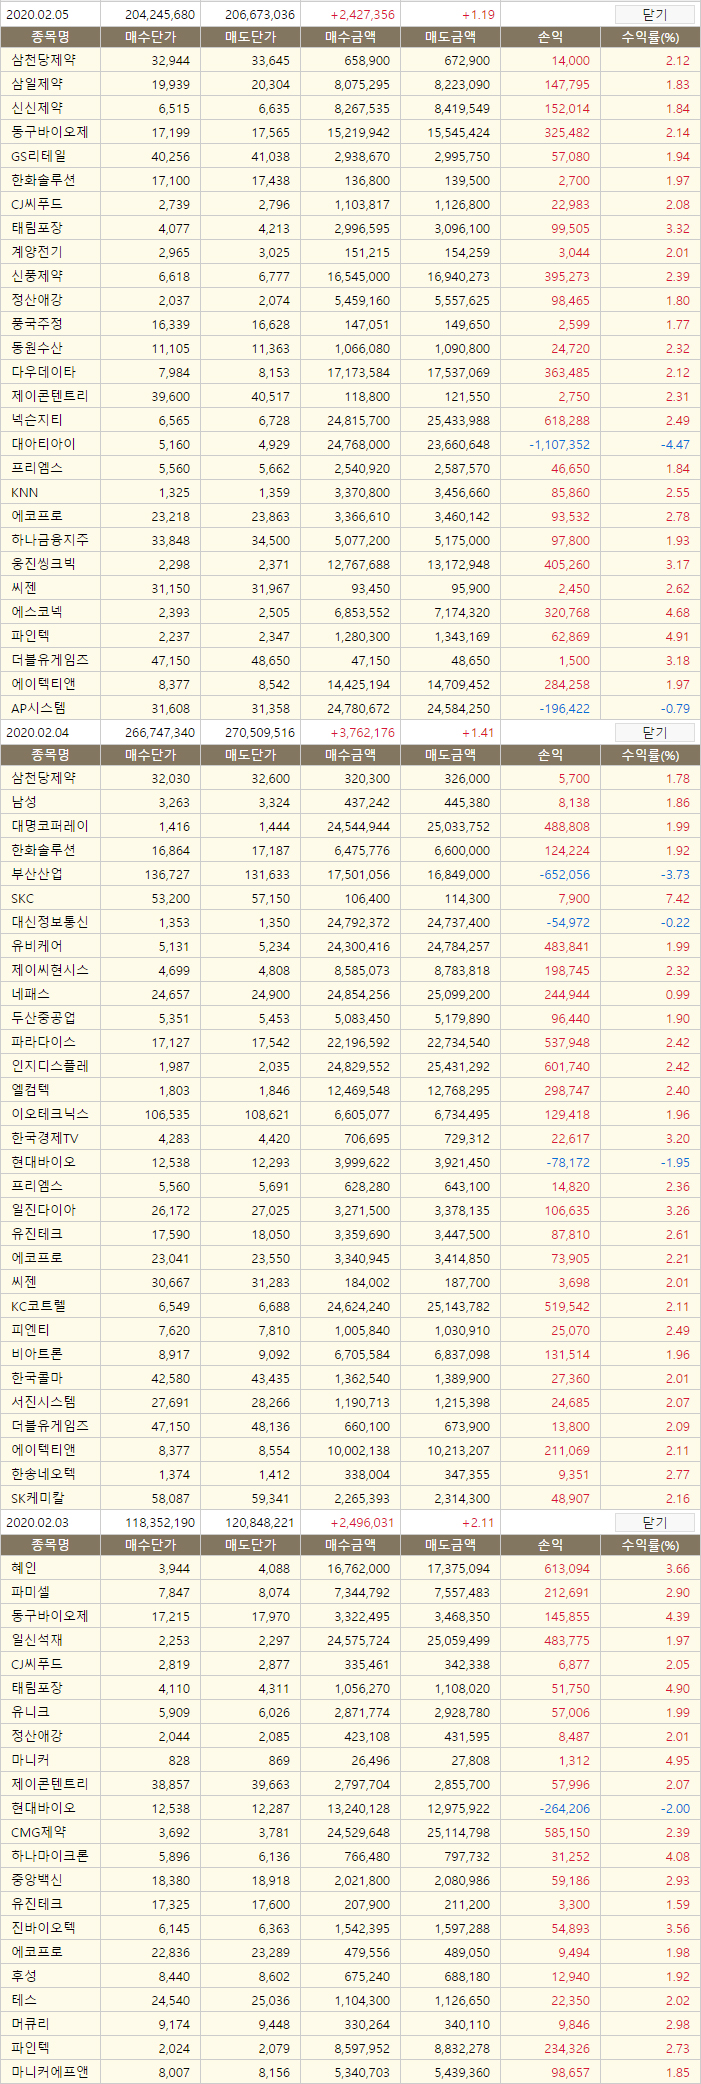Select the 파미셀 stock name
The image size is (701, 2084).
point(30,1592)
